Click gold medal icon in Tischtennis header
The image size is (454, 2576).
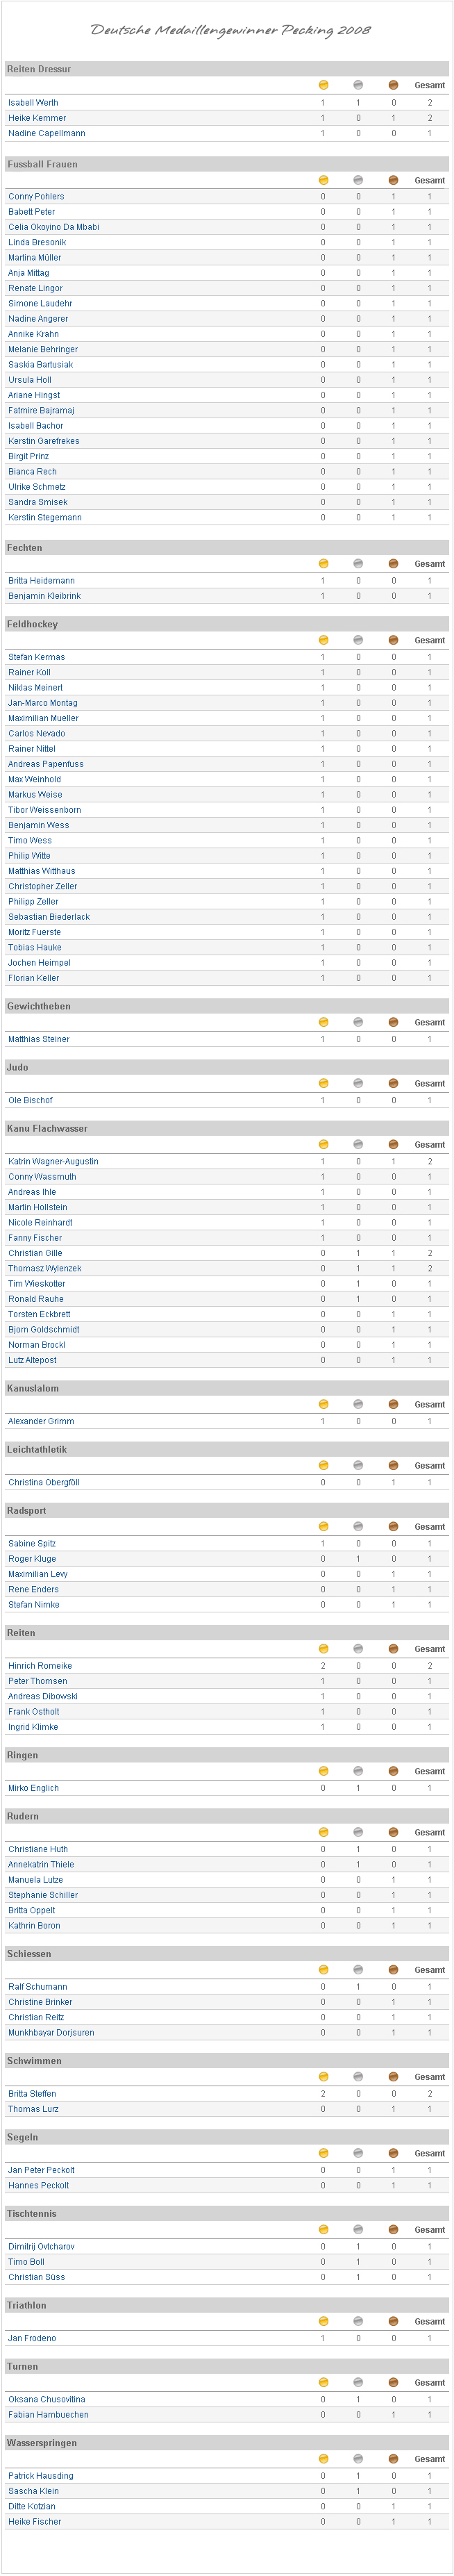[x=323, y=2229]
